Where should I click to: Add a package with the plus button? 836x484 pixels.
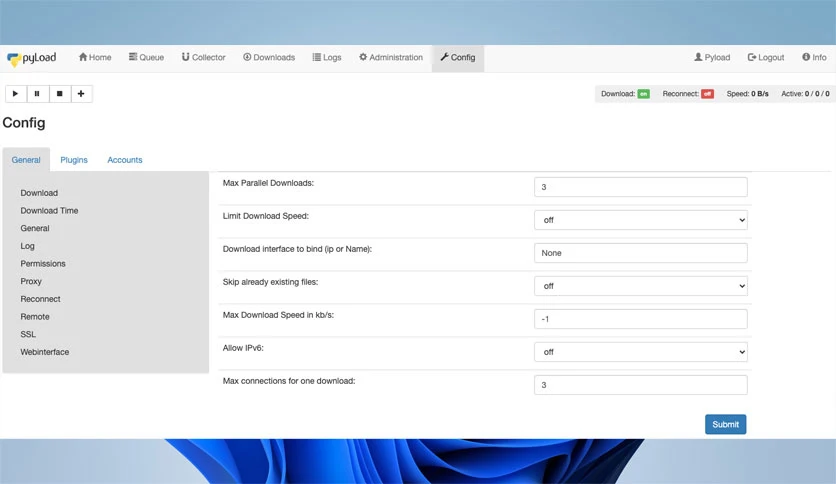coord(81,94)
